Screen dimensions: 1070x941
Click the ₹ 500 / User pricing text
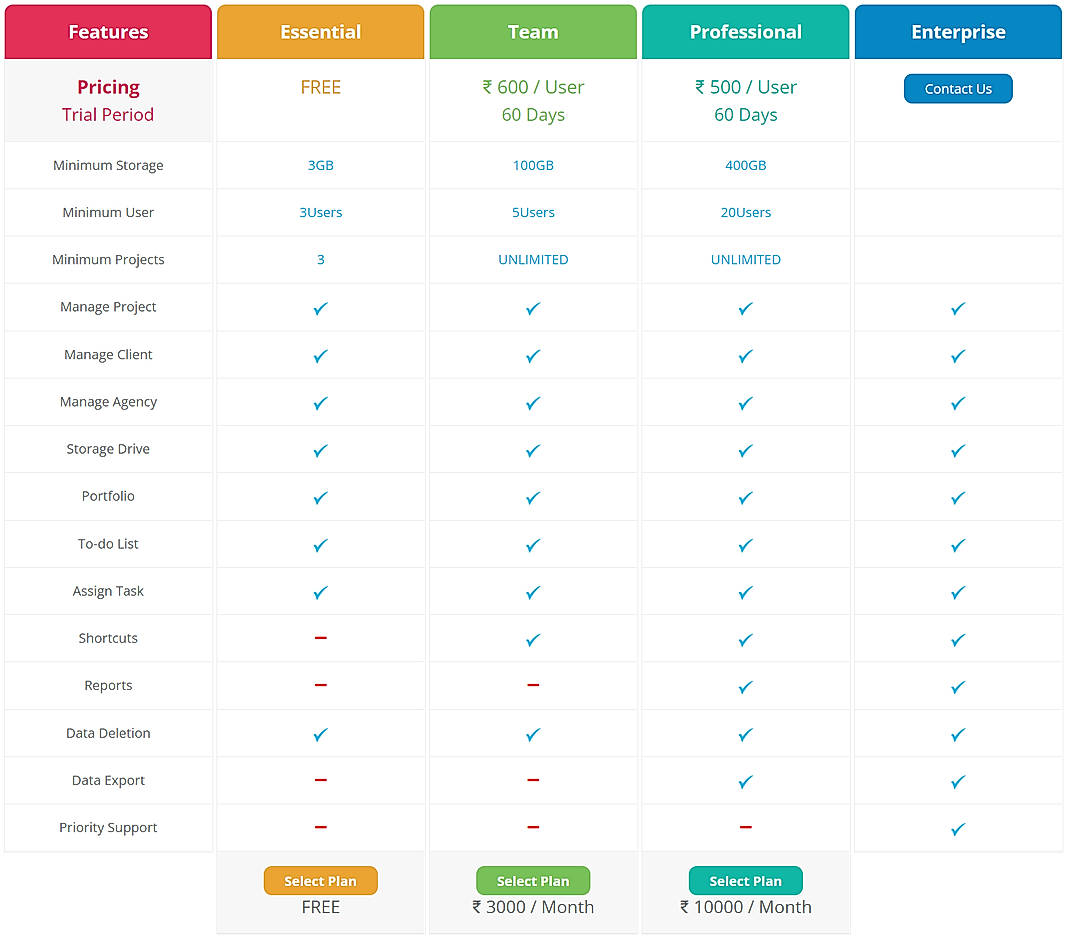tap(746, 87)
